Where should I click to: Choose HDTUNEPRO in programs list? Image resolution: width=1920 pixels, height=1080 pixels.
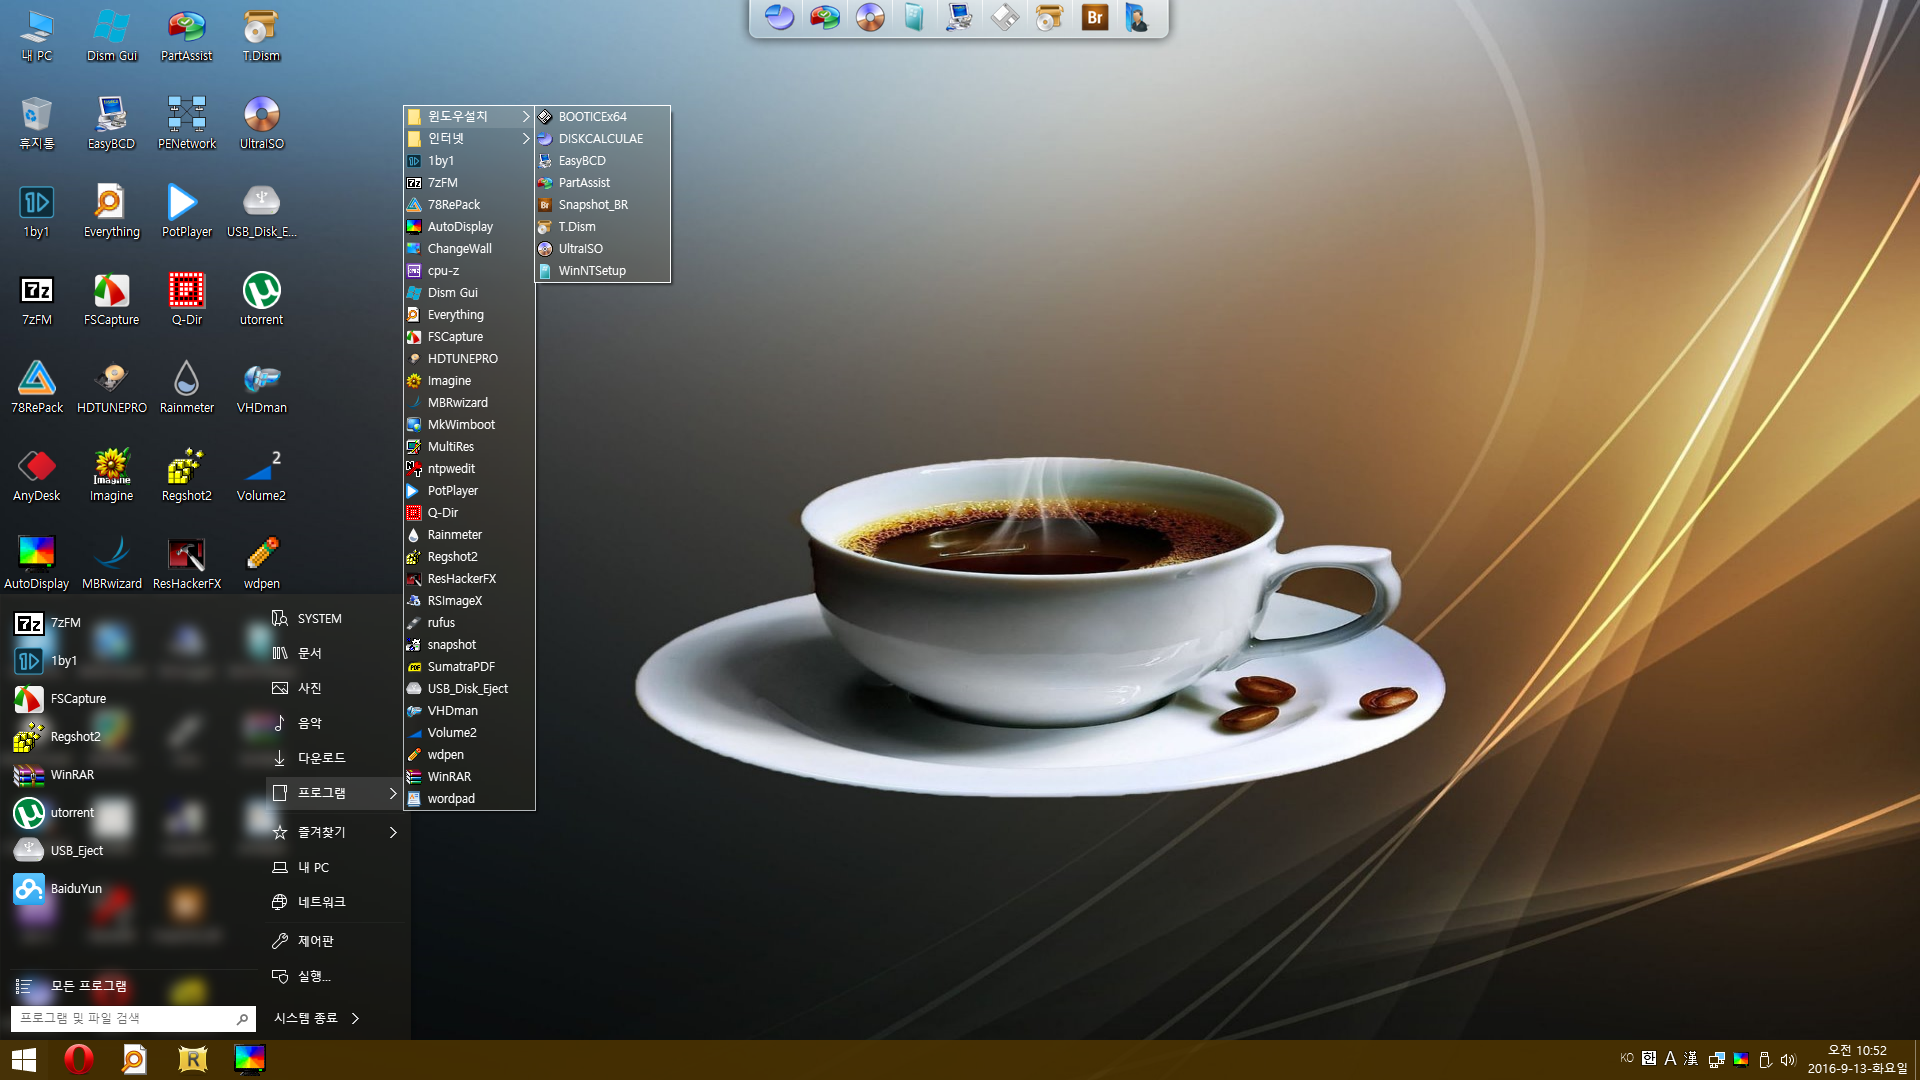tap(468, 359)
